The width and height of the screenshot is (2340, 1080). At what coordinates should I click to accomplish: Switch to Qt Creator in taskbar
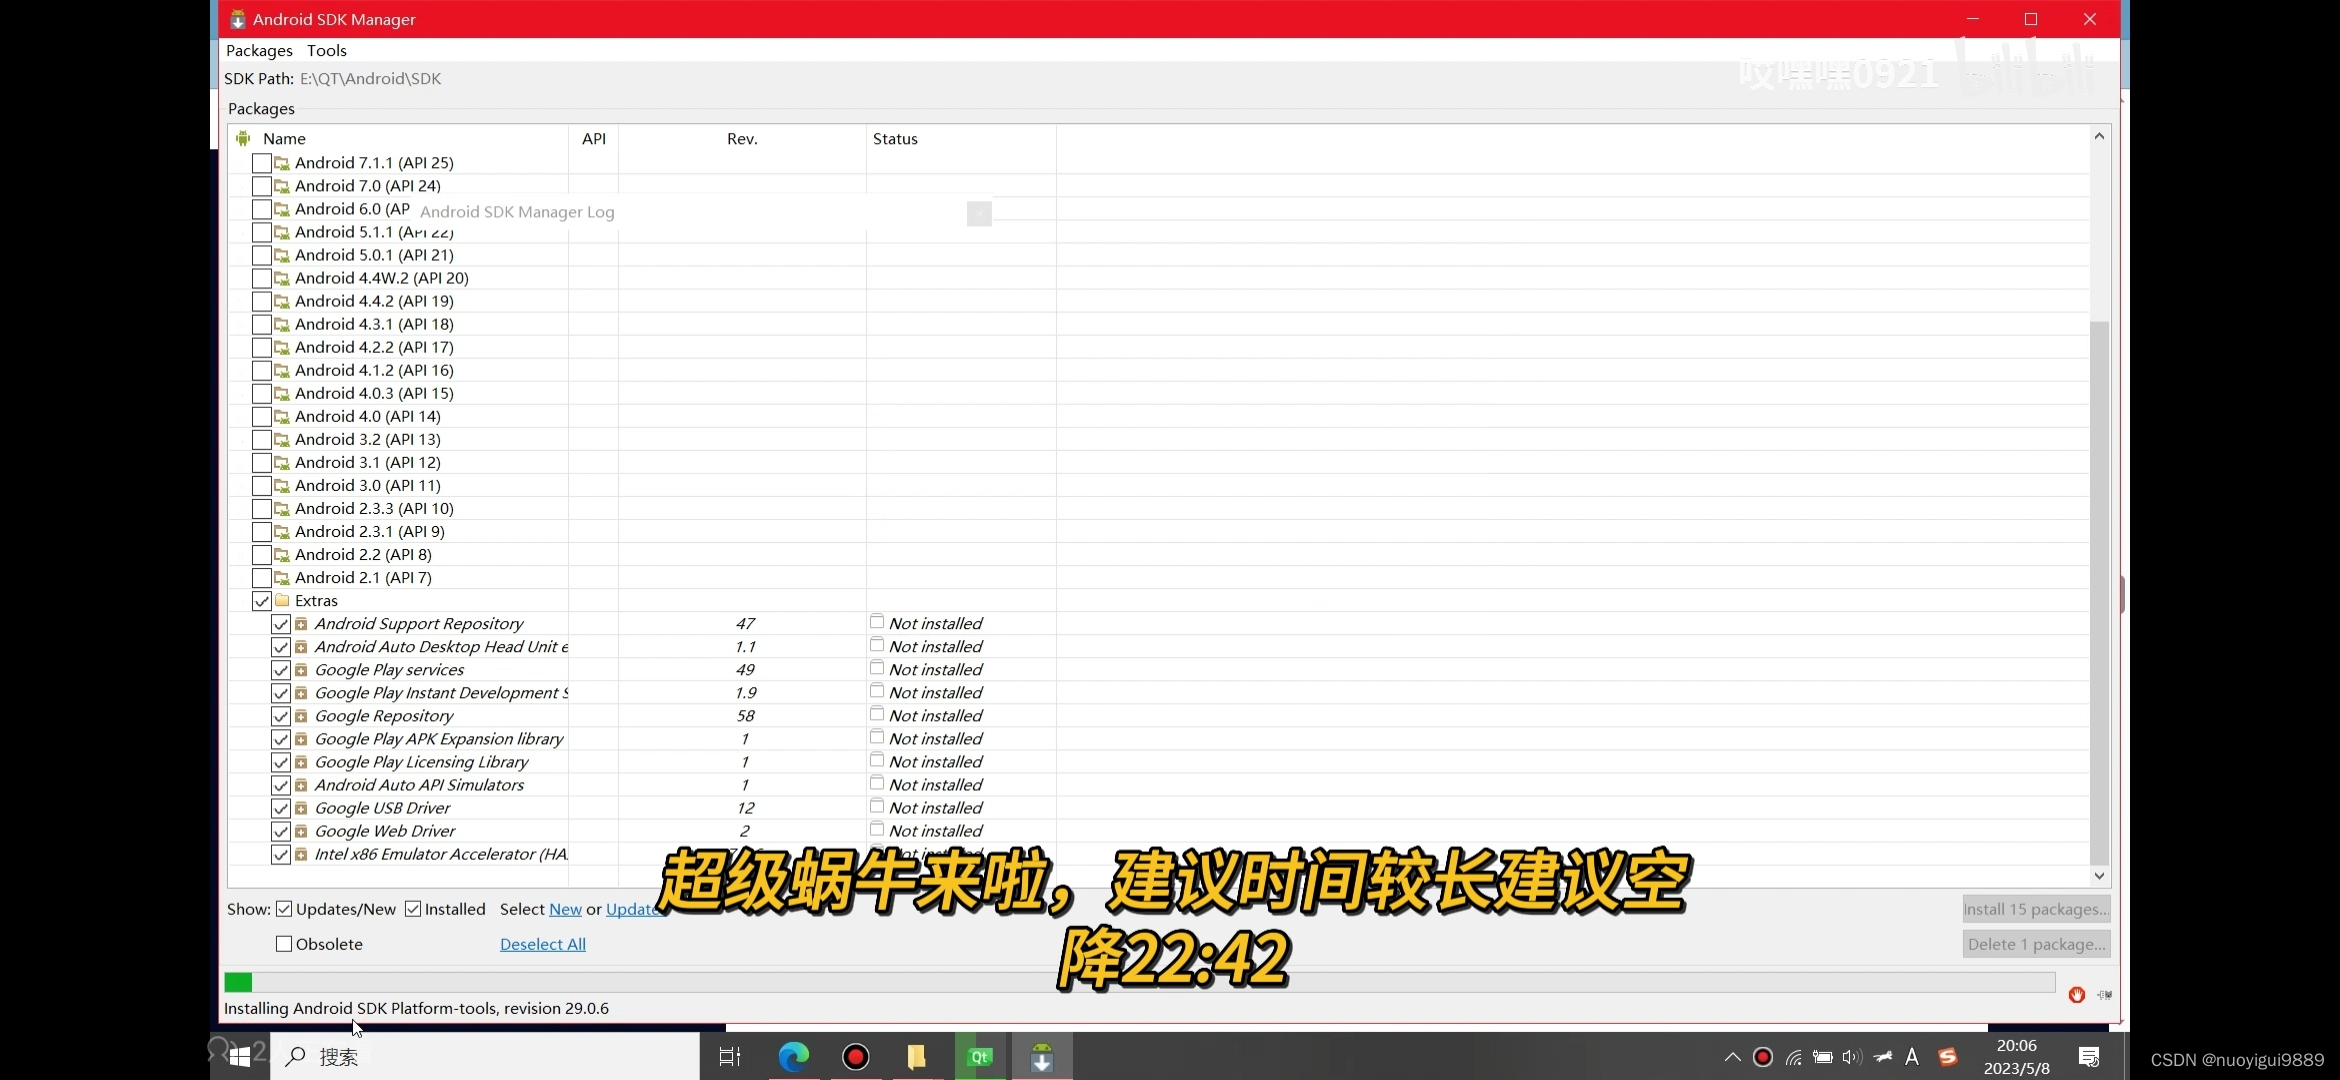point(980,1057)
